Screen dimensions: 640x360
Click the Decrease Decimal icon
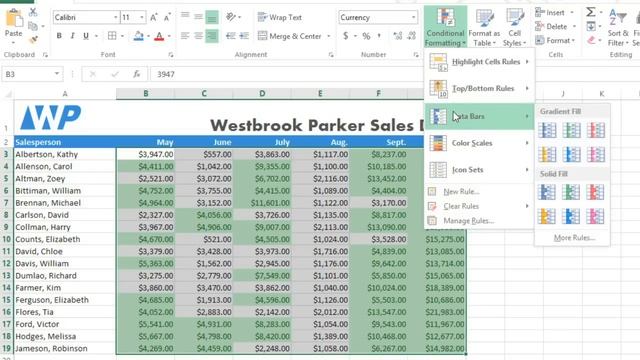411,36
